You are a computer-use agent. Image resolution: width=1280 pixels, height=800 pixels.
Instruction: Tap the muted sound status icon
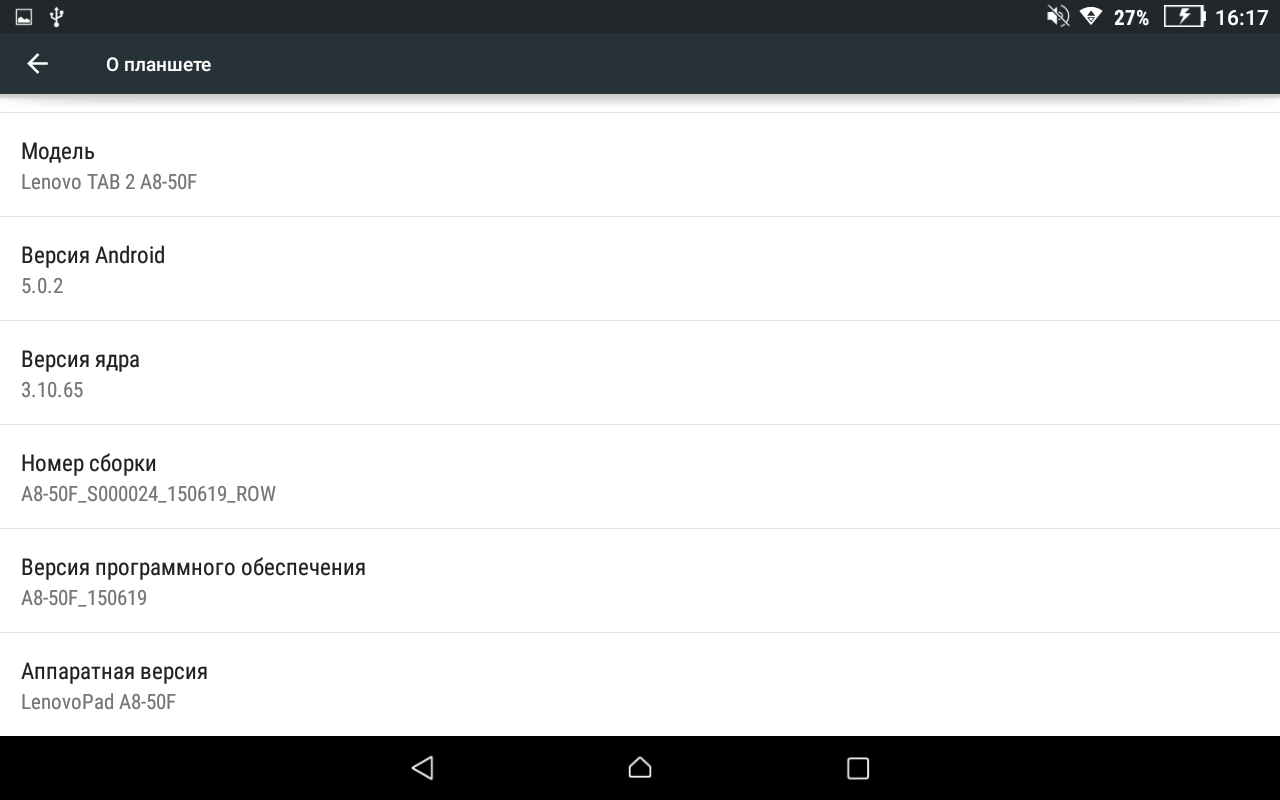point(1058,16)
